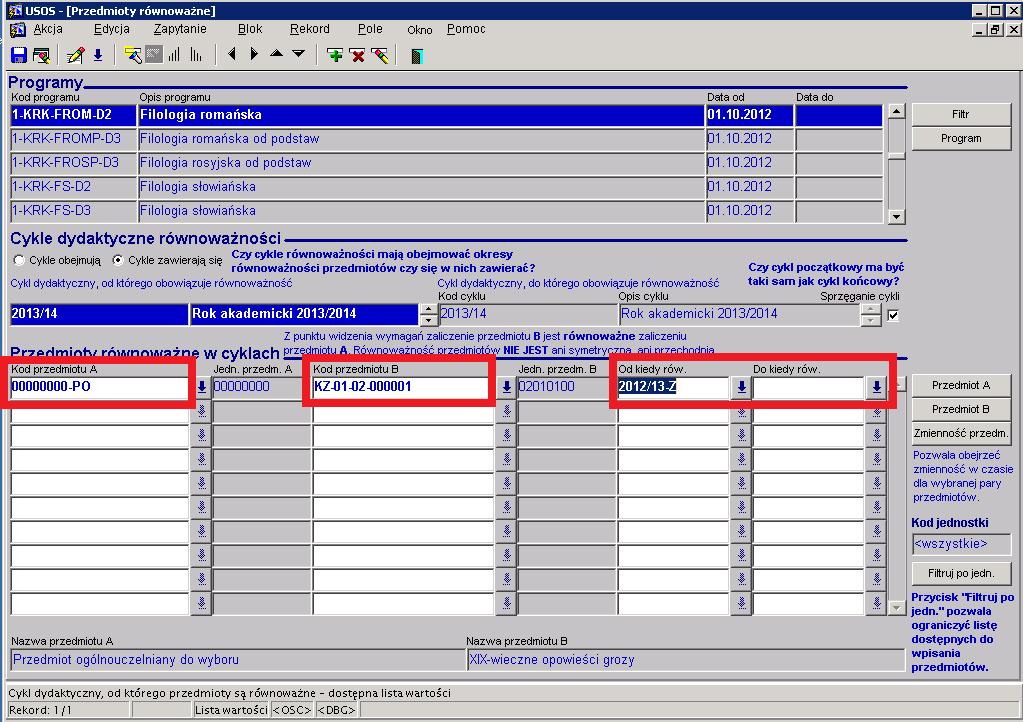Image resolution: width=1023 pixels, height=722 pixels.
Task: Click the Enter Query flashlight icon
Action: (132, 55)
